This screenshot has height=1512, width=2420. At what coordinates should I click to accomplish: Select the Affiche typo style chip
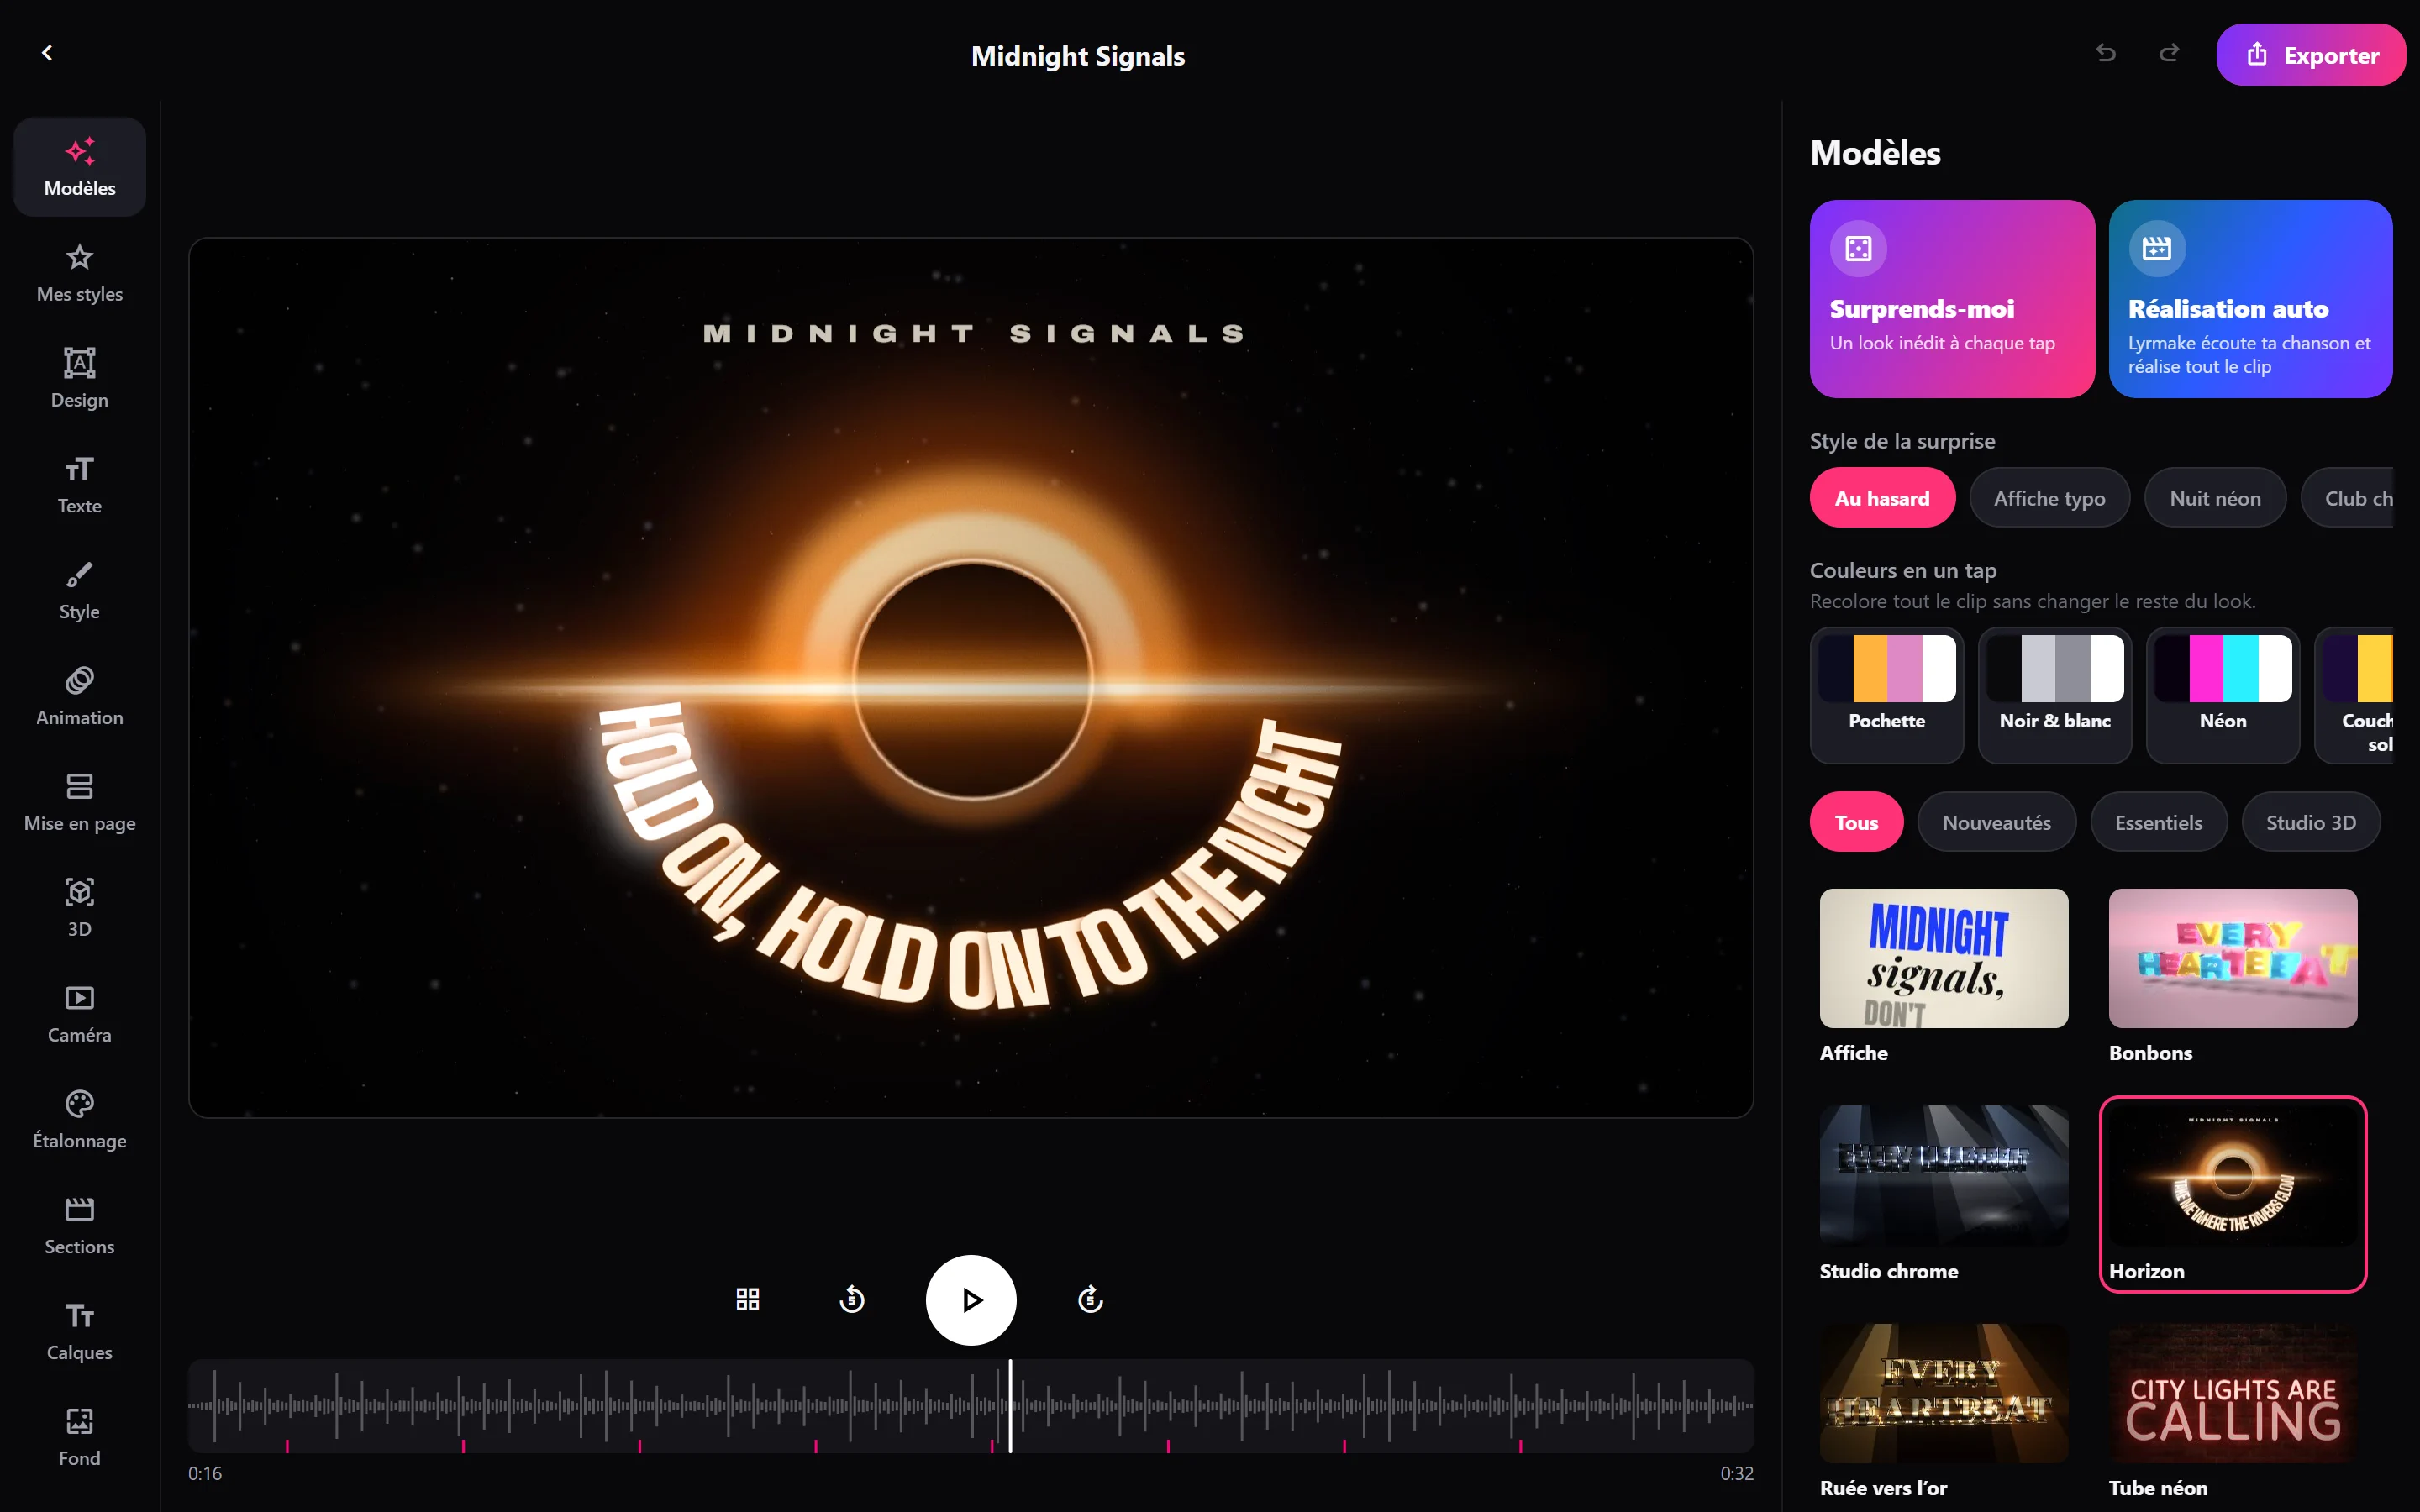point(2049,498)
